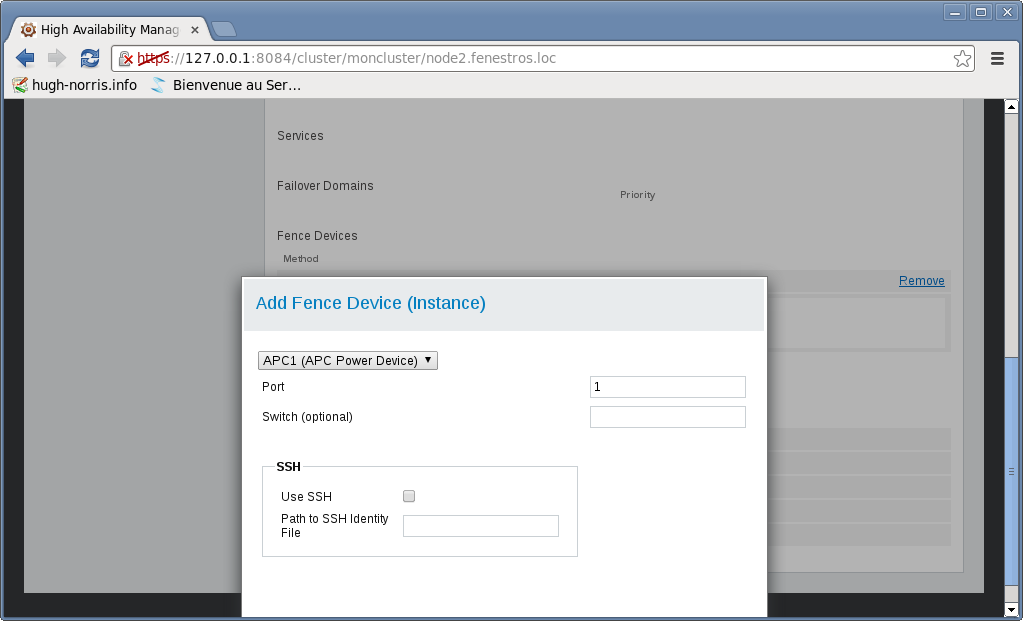This screenshot has width=1023, height=621.
Task: Open the Chrome hamburger menu
Action: coord(997,59)
